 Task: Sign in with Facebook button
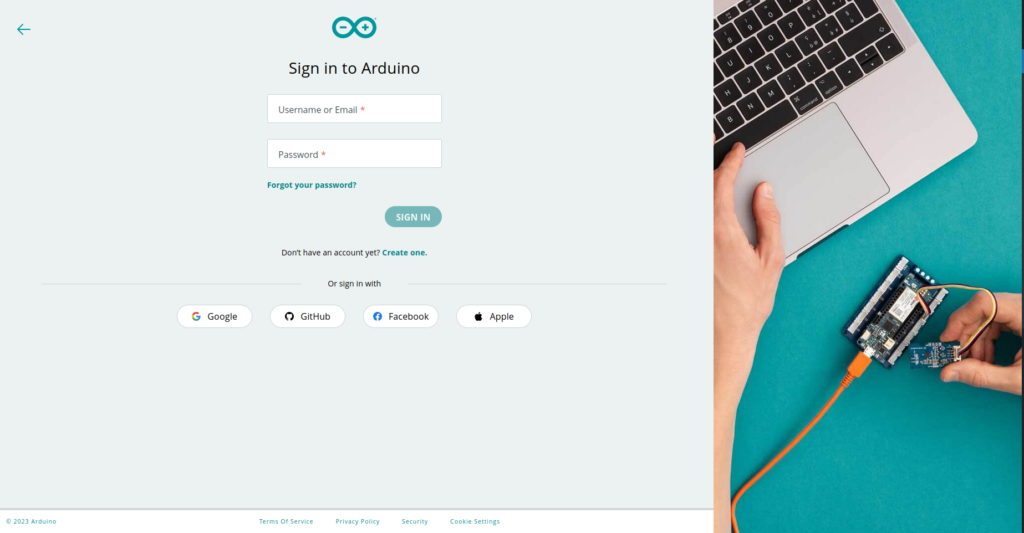point(400,316)
